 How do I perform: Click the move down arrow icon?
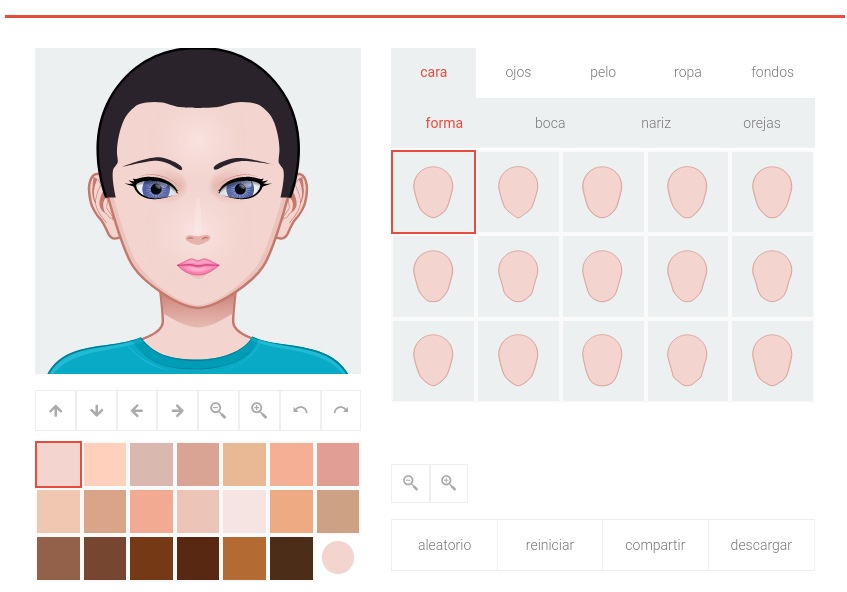[97, 410]
